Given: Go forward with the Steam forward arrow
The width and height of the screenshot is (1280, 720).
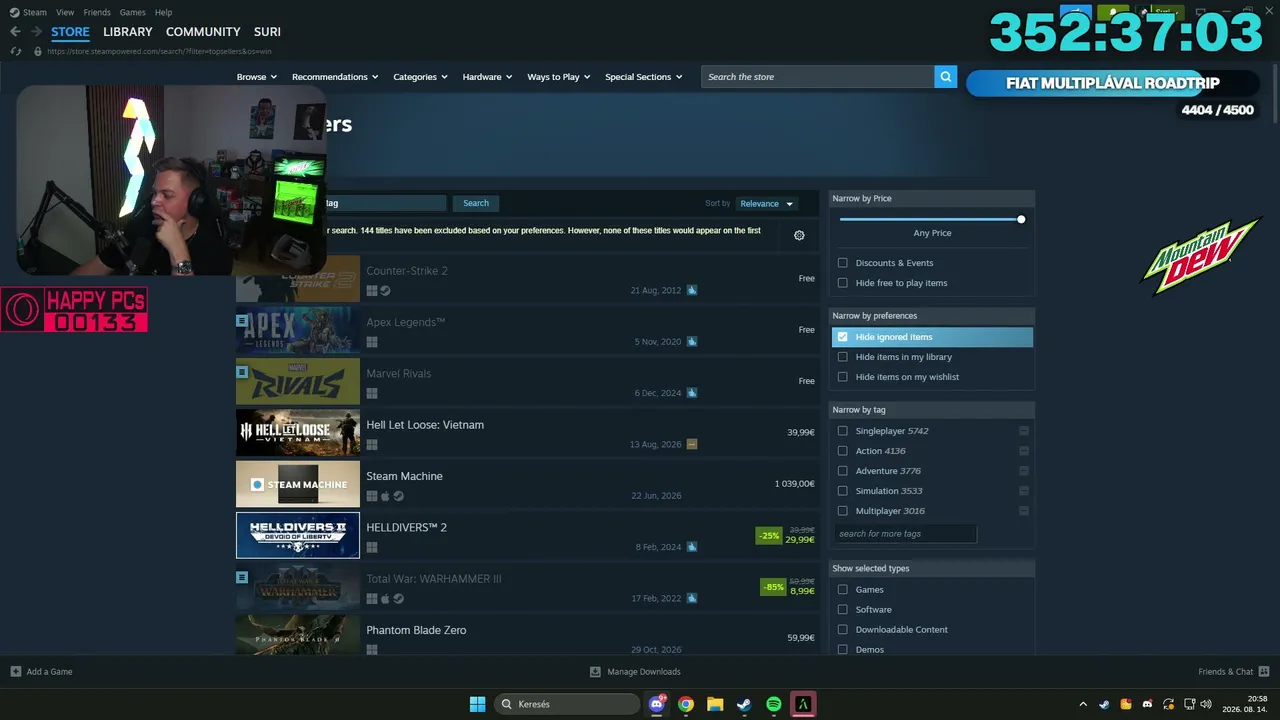Looking at the screenshot, I should [37, 32].
